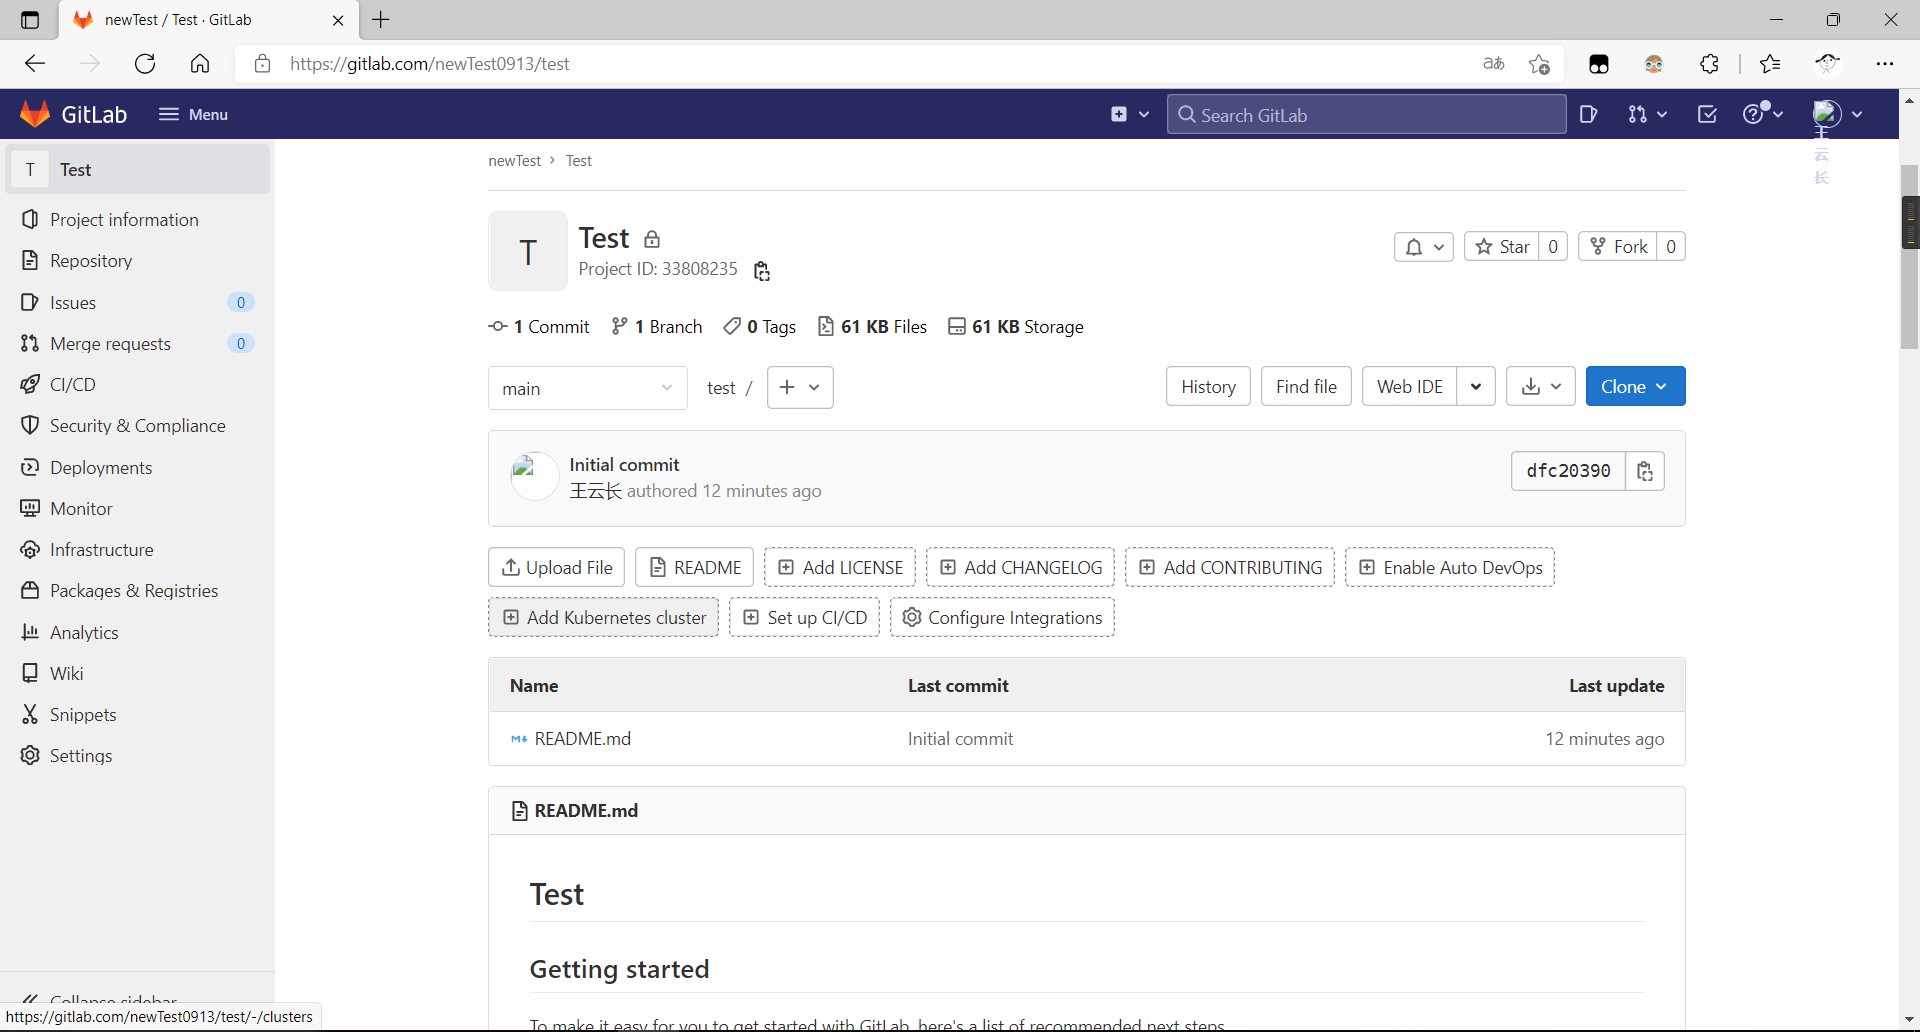Fork the Test project
Screen dimensions: 1920x1032
[x=1618, y=247]
